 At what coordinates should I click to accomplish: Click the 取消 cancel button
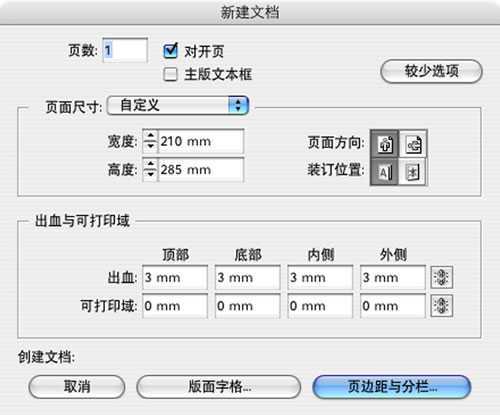(77, 387)
